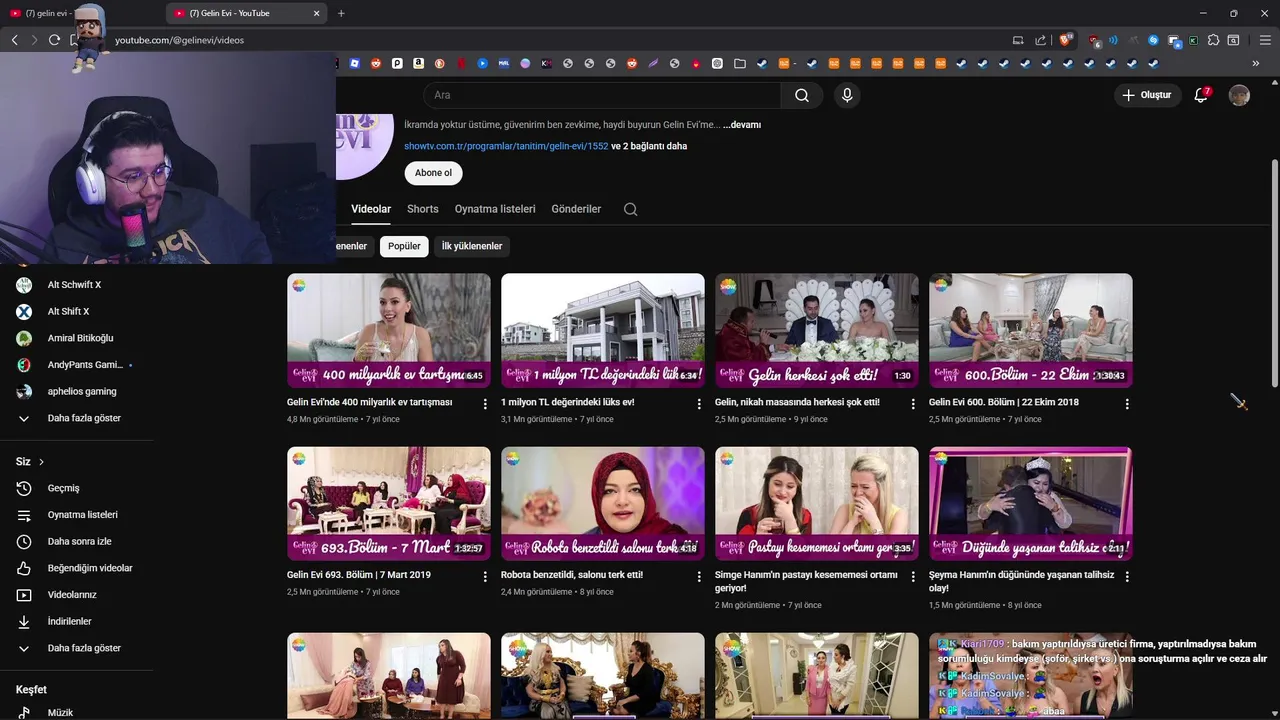Click the address bar URL

180,40
